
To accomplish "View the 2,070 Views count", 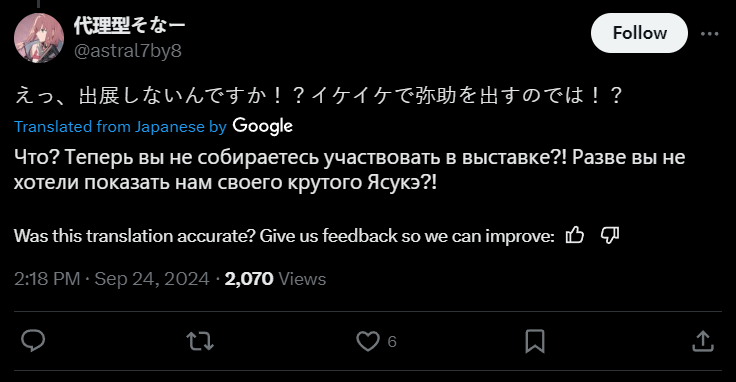I will [x=275, y=279].
